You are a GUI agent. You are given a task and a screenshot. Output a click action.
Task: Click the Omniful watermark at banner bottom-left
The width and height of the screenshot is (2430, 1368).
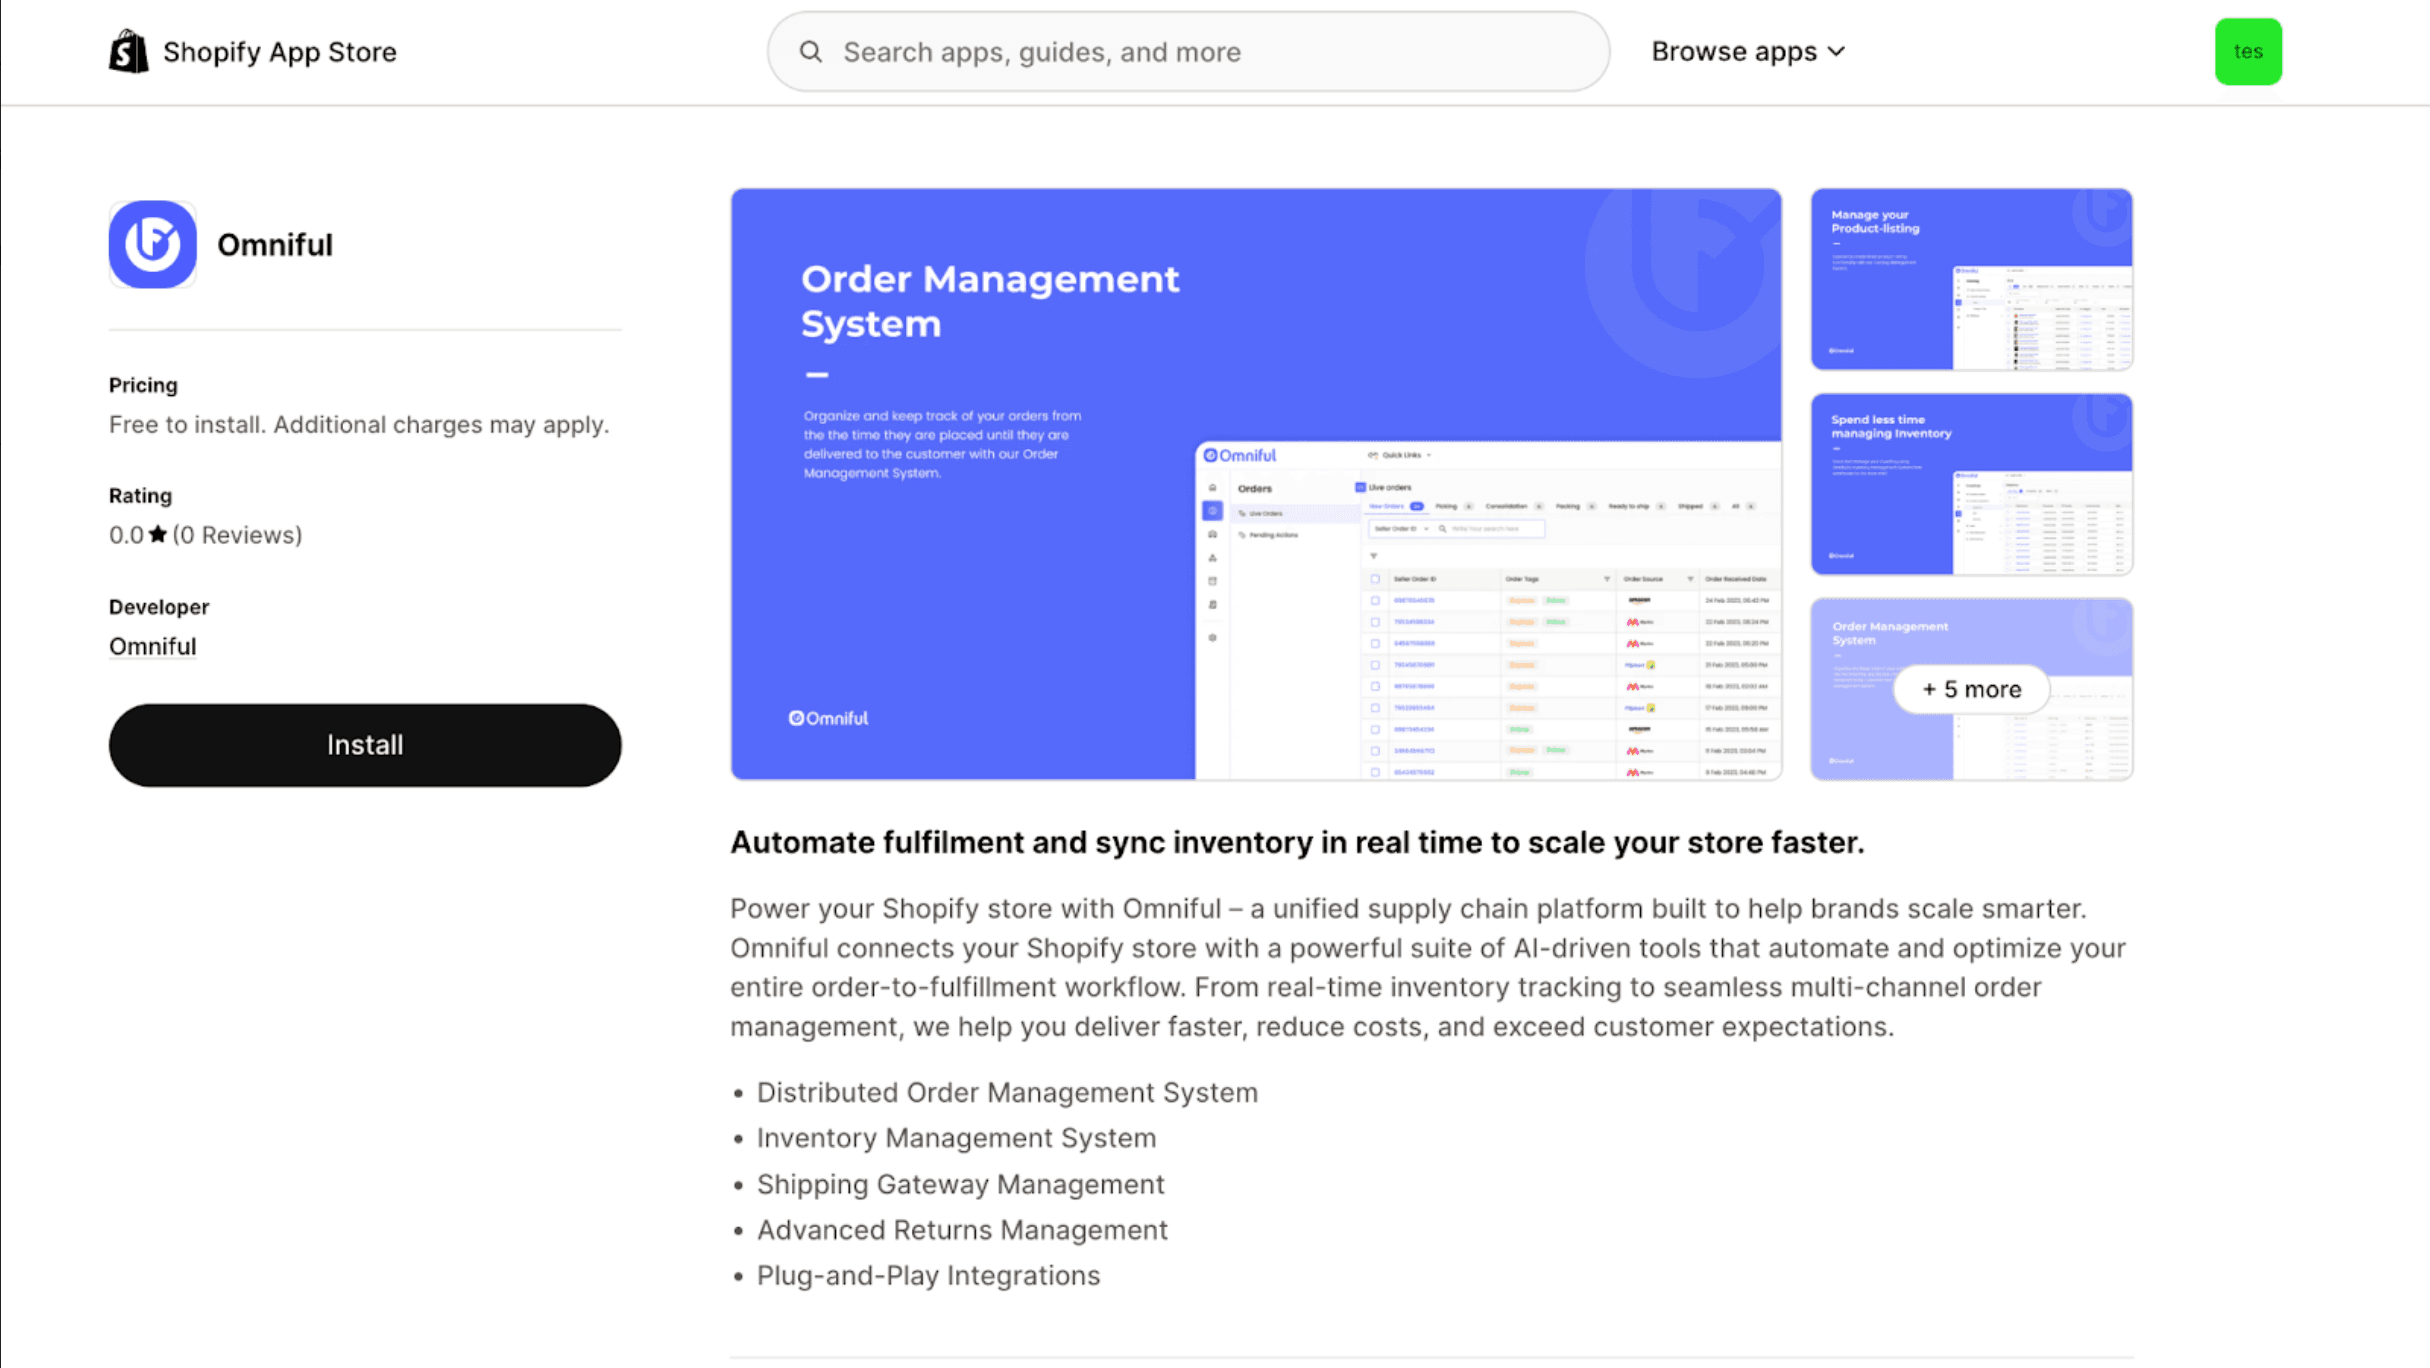828,718
